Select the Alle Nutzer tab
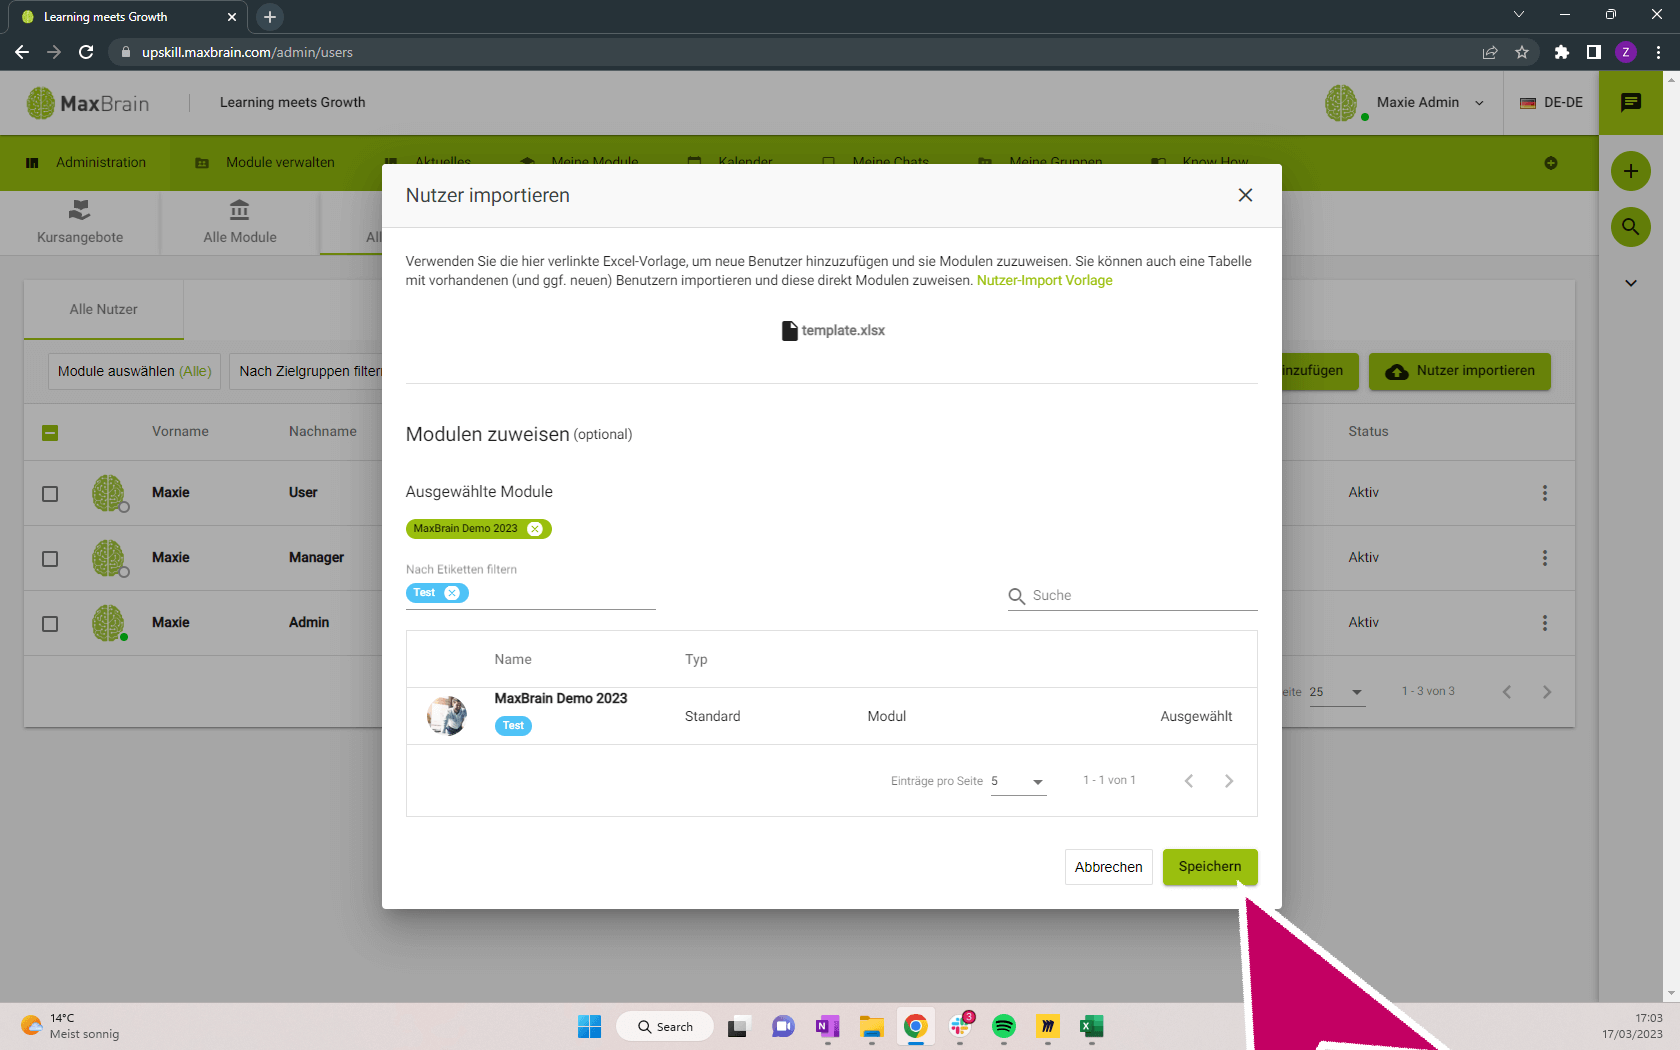 pyautogui.click(x=104, y=309)
